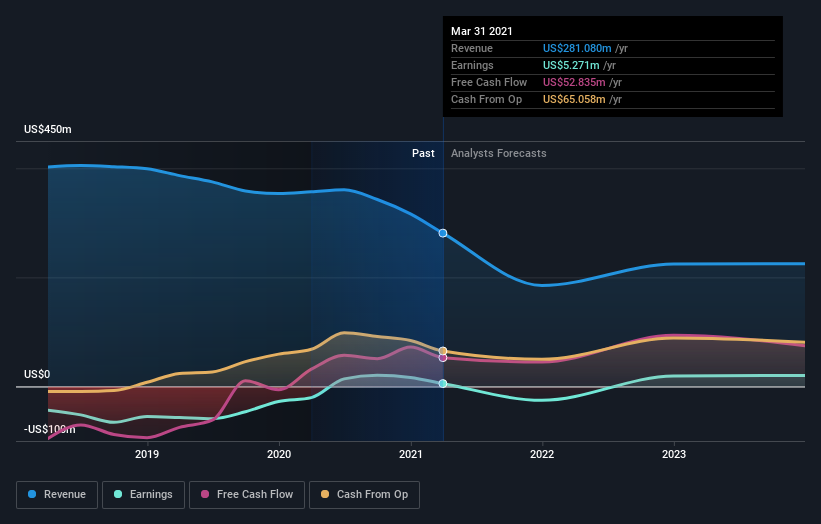Click the 'Past' section label
Image resolution: width=821 pixels, height=524 pixels.
click(423, 153)
